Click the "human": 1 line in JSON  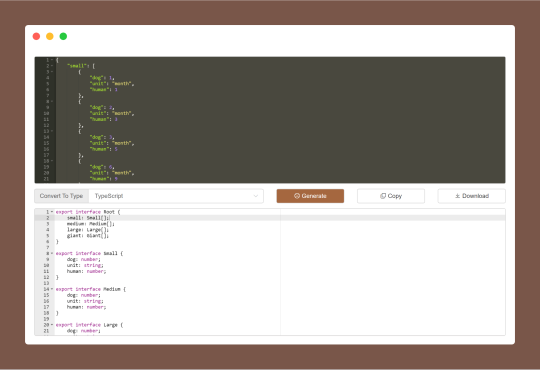103,90
